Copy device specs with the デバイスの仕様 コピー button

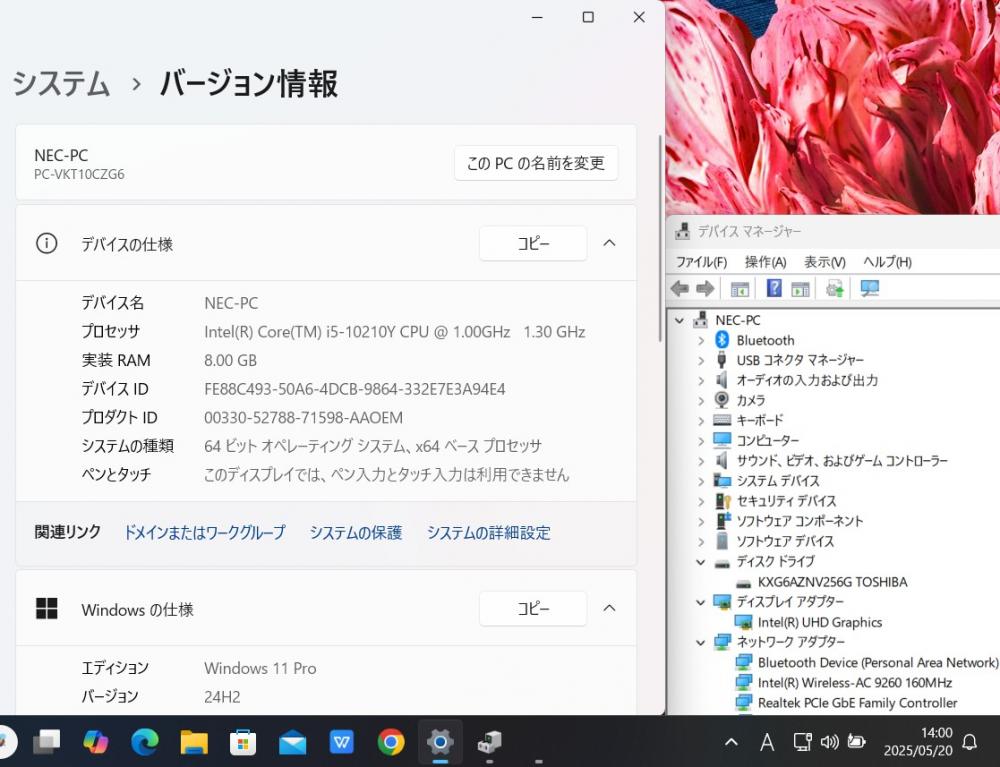533,243
